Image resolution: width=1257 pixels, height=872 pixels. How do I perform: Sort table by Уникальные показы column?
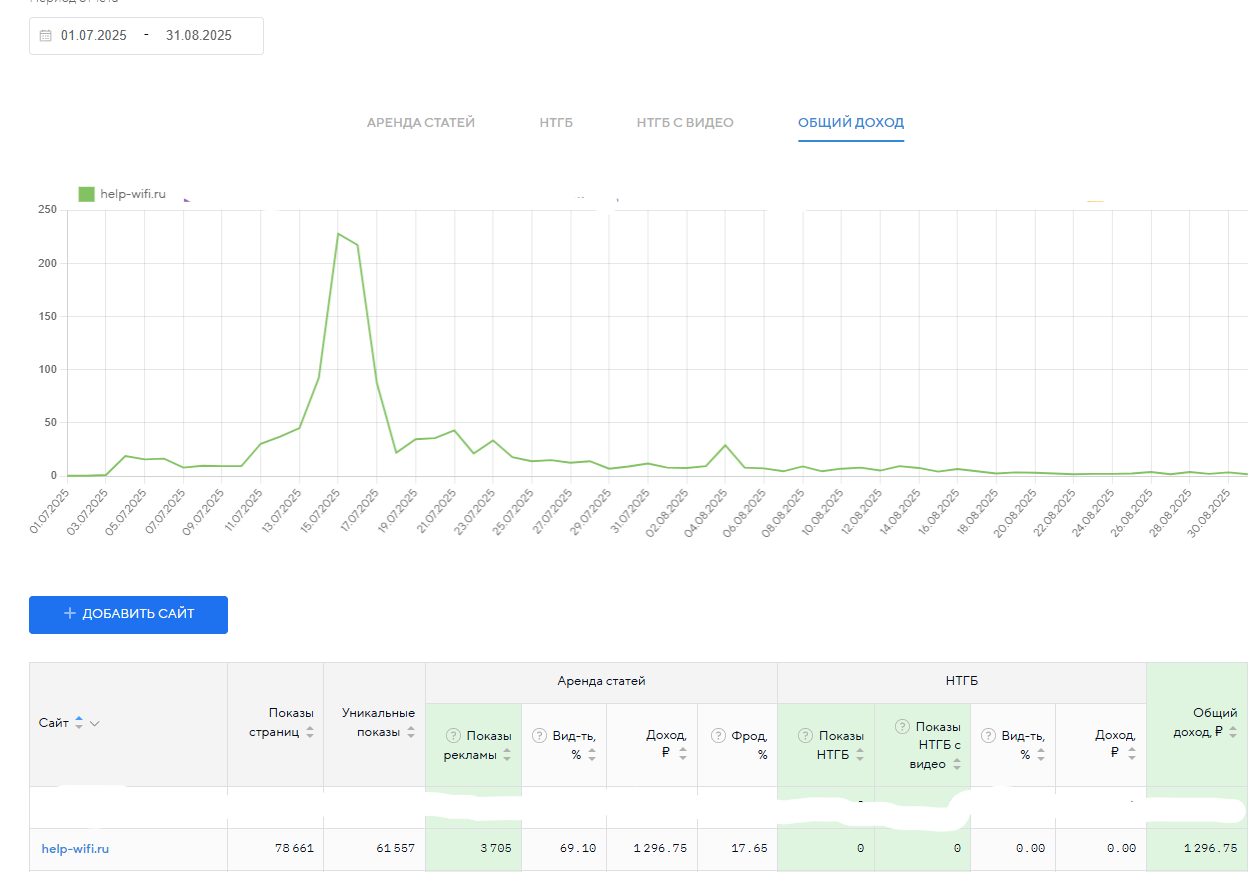[x=410, y=732]
